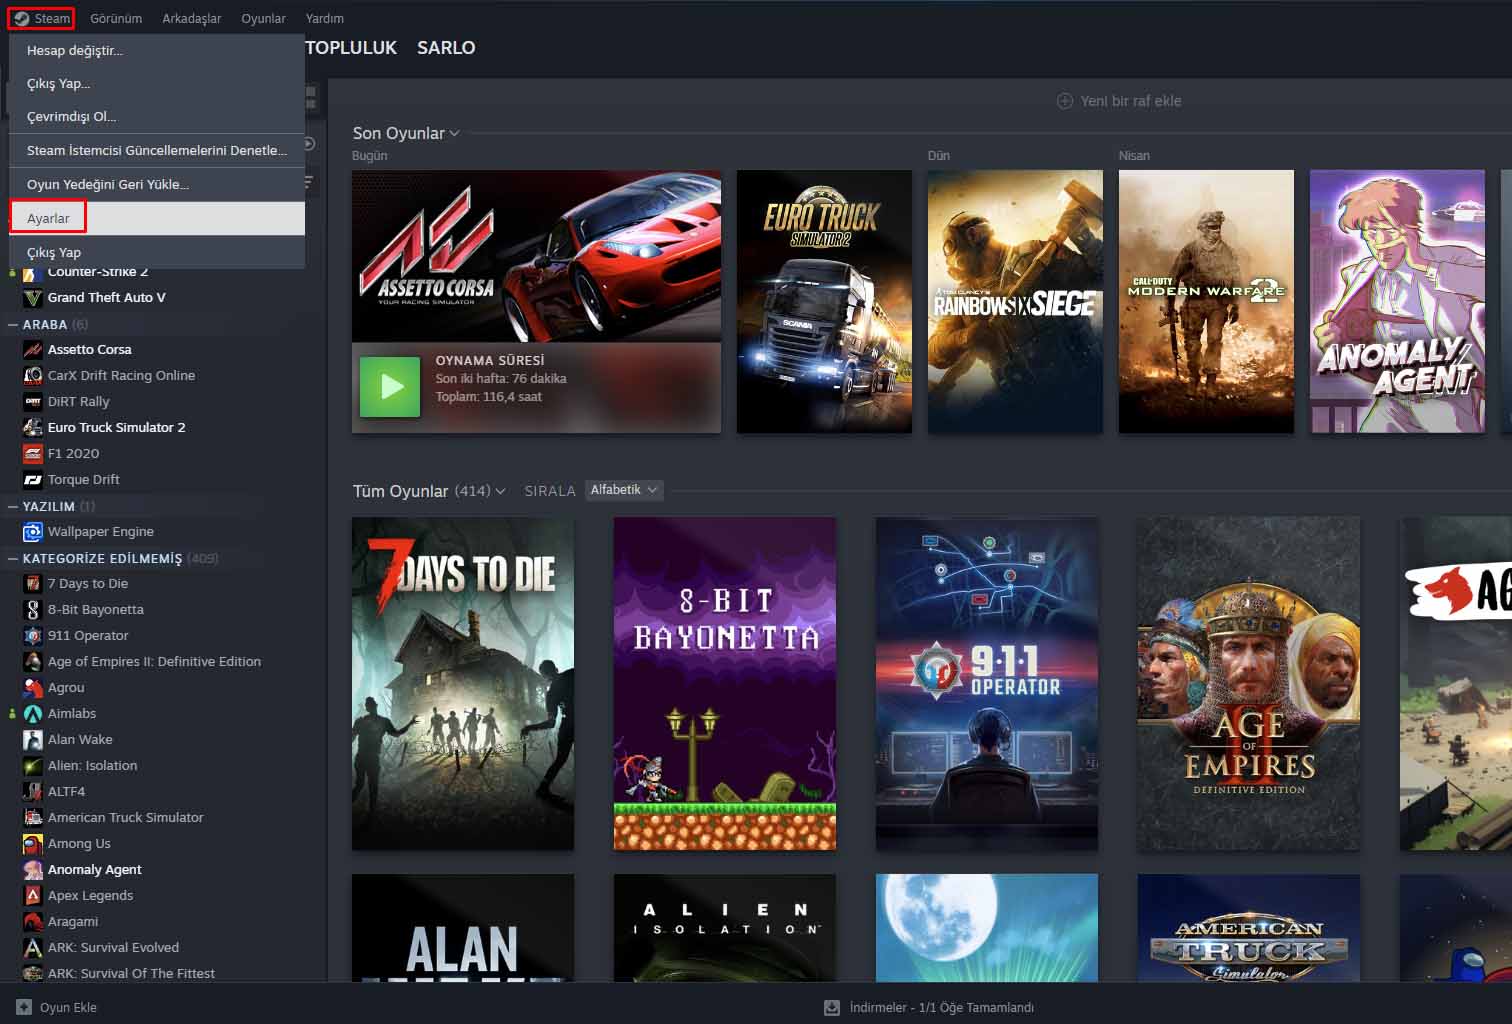Click the Wallpaper Engine sidebar icon
The image size is (1512, 1024).
point(32,531)
